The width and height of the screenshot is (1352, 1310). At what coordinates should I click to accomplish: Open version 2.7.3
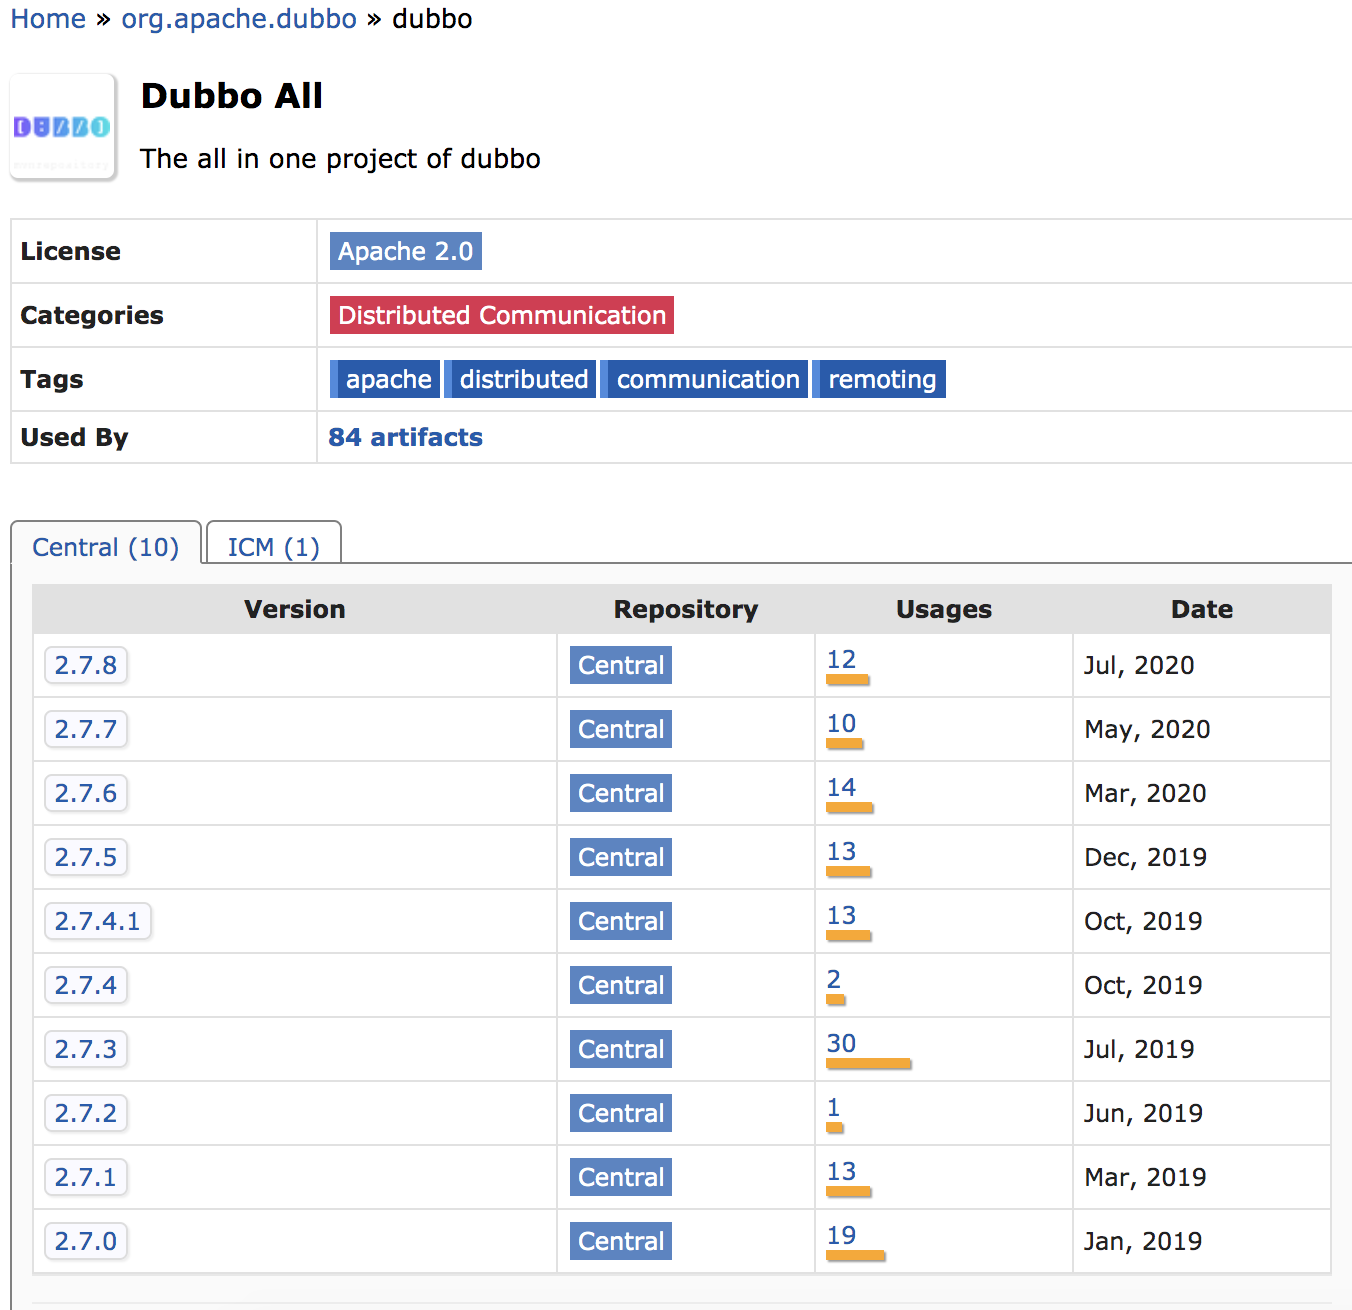[86, 1049]
